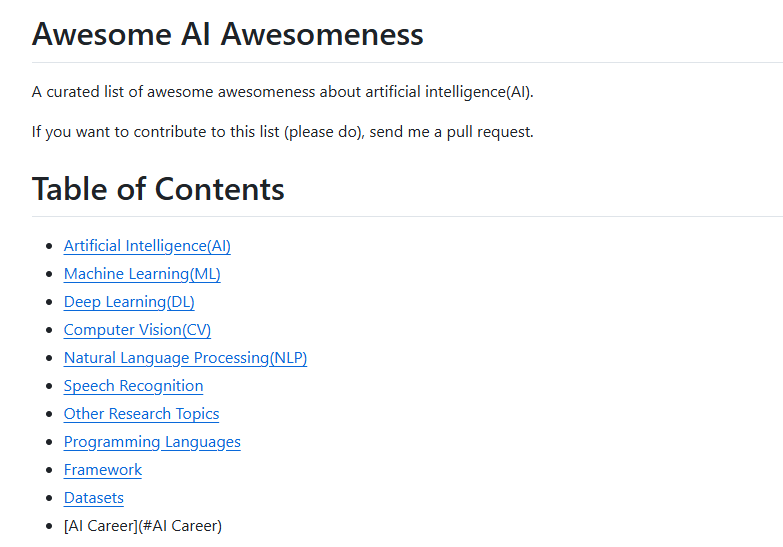Jump to Computer Vision(CV) section
The image size is (783, 547).
point(137,330)
